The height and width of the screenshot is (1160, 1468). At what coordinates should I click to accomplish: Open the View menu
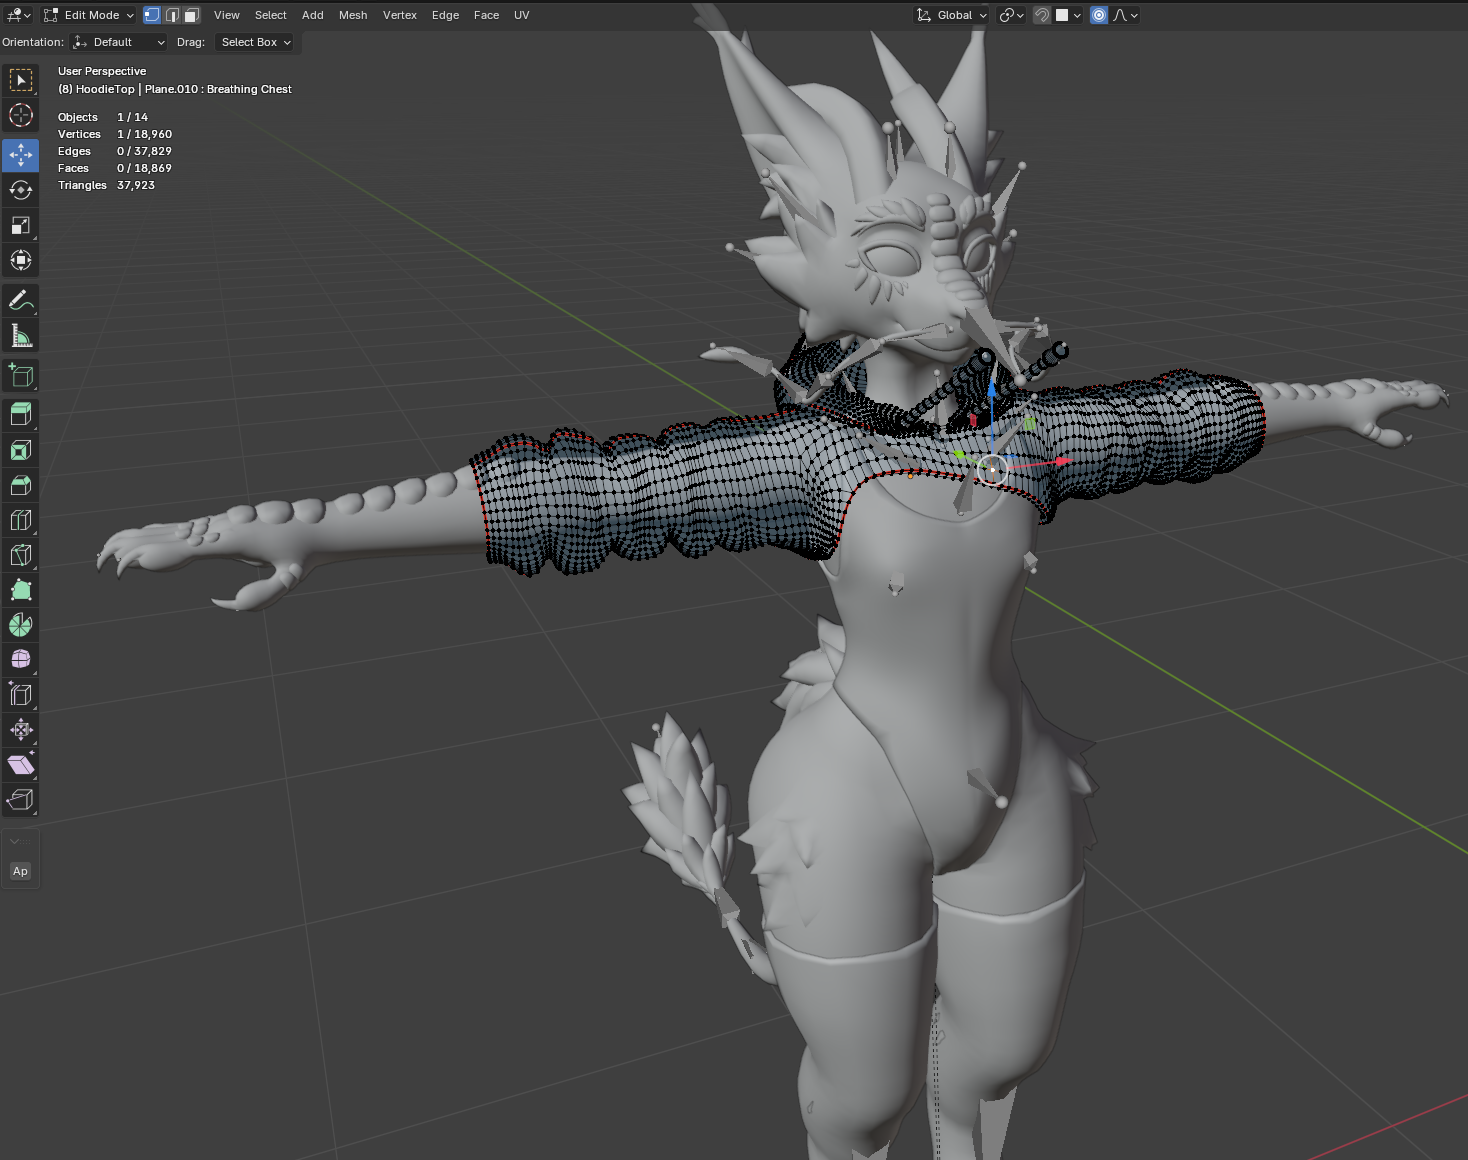(227, 15)
